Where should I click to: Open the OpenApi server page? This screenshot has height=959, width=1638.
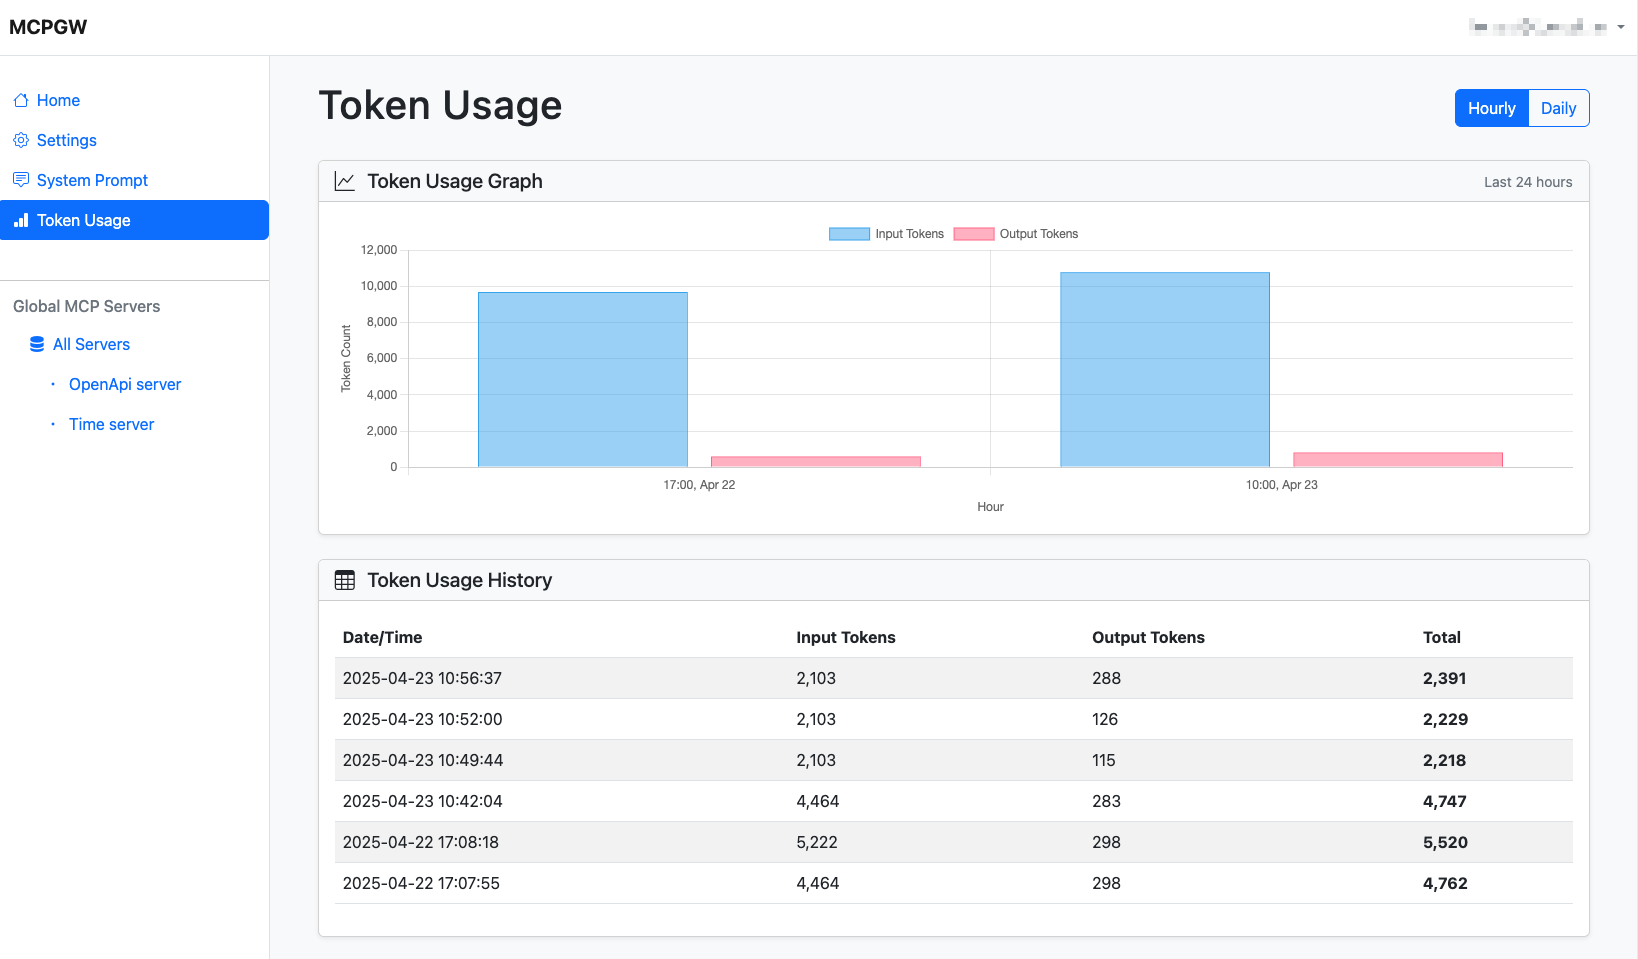tap(124, 384)
